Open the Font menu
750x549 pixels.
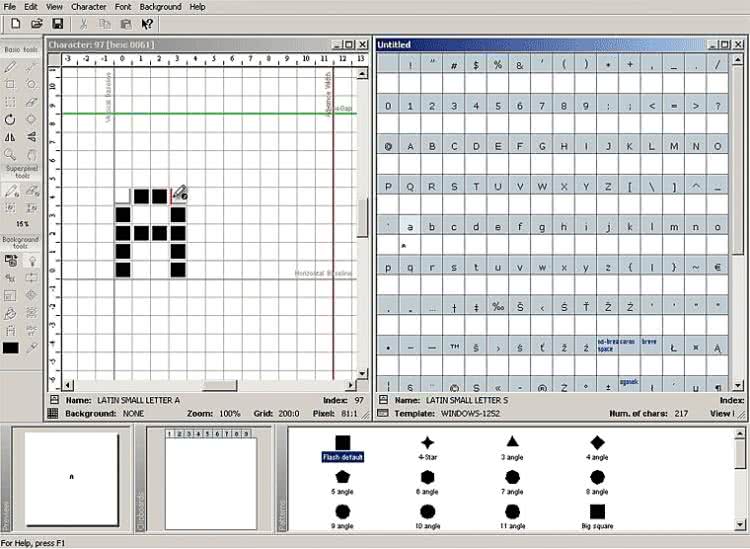123,7
